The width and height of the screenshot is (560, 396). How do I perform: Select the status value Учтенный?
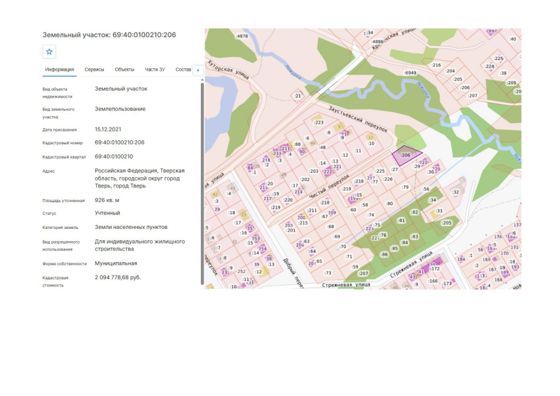coord(108,213)
